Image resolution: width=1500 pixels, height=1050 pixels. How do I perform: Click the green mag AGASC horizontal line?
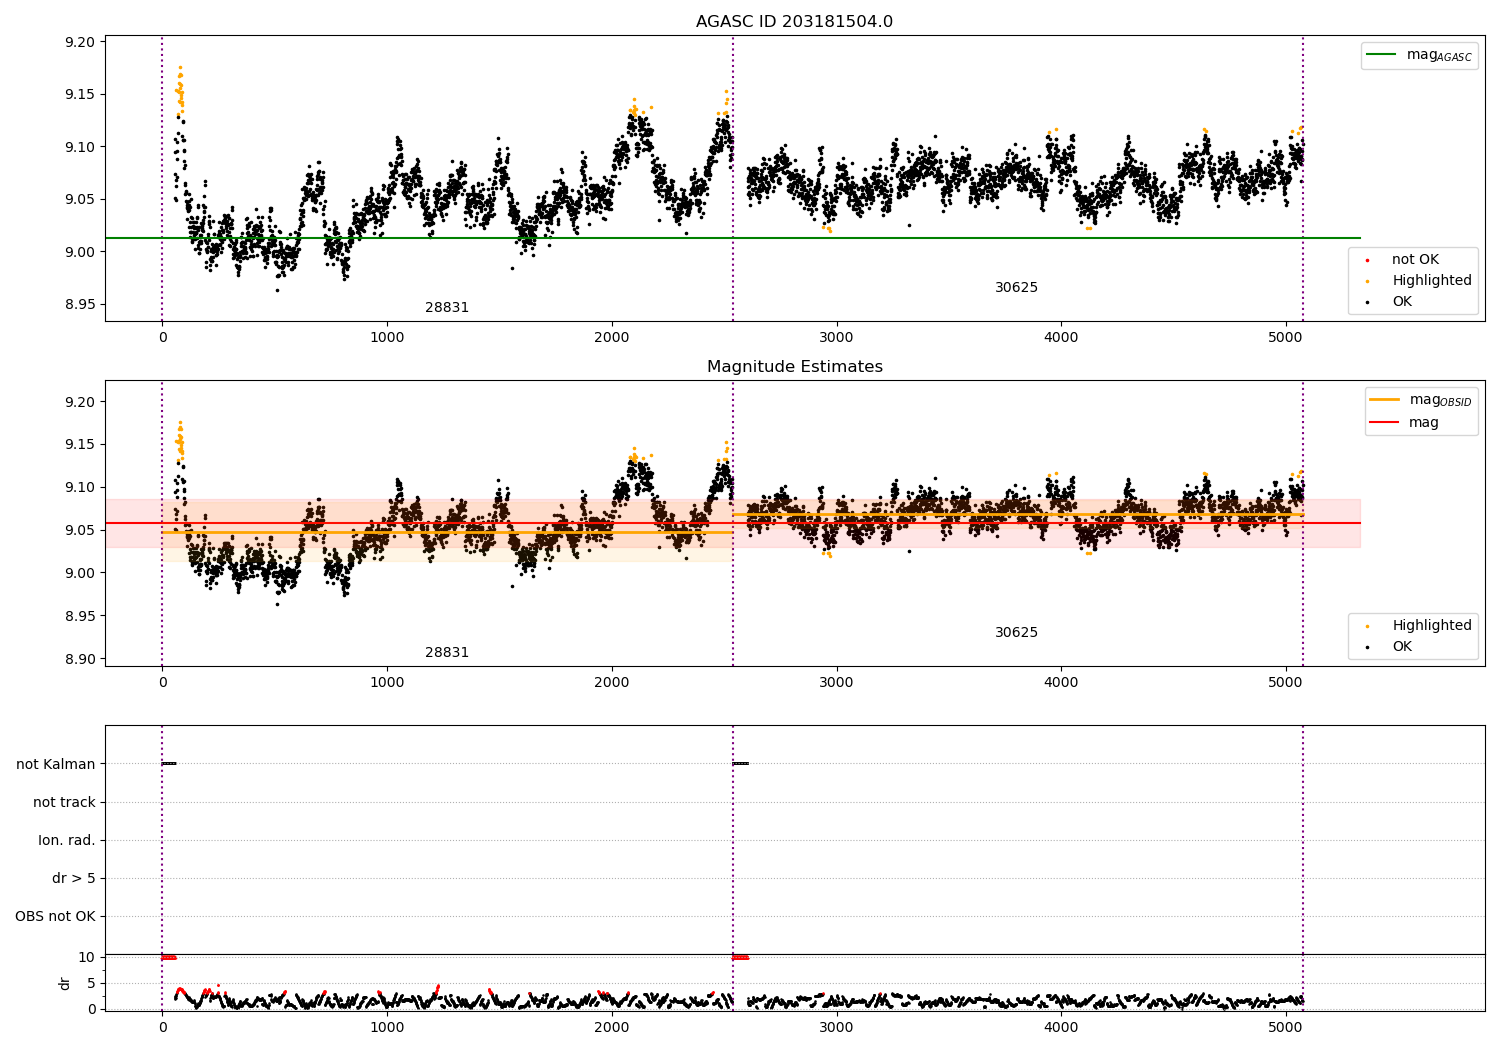point(732,238)
